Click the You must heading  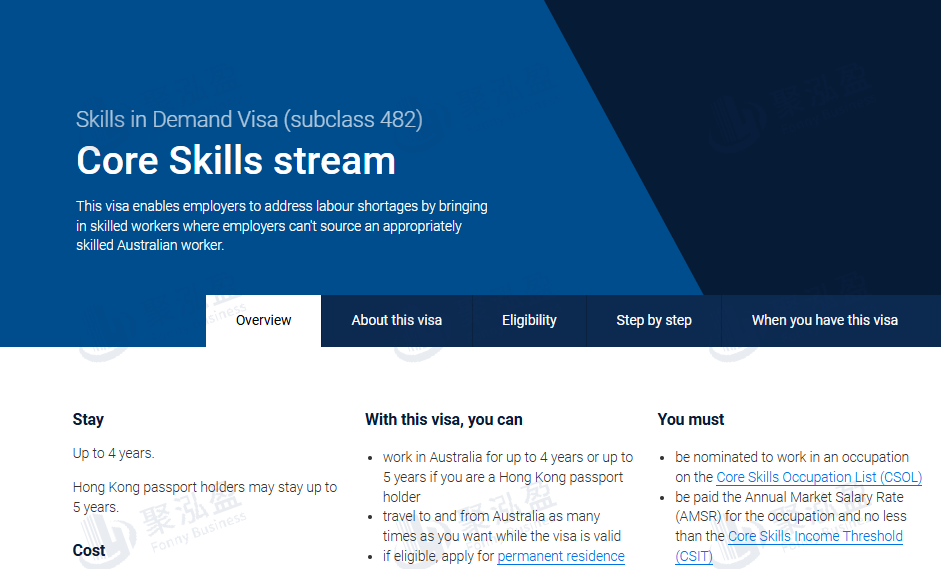(691, 419)
